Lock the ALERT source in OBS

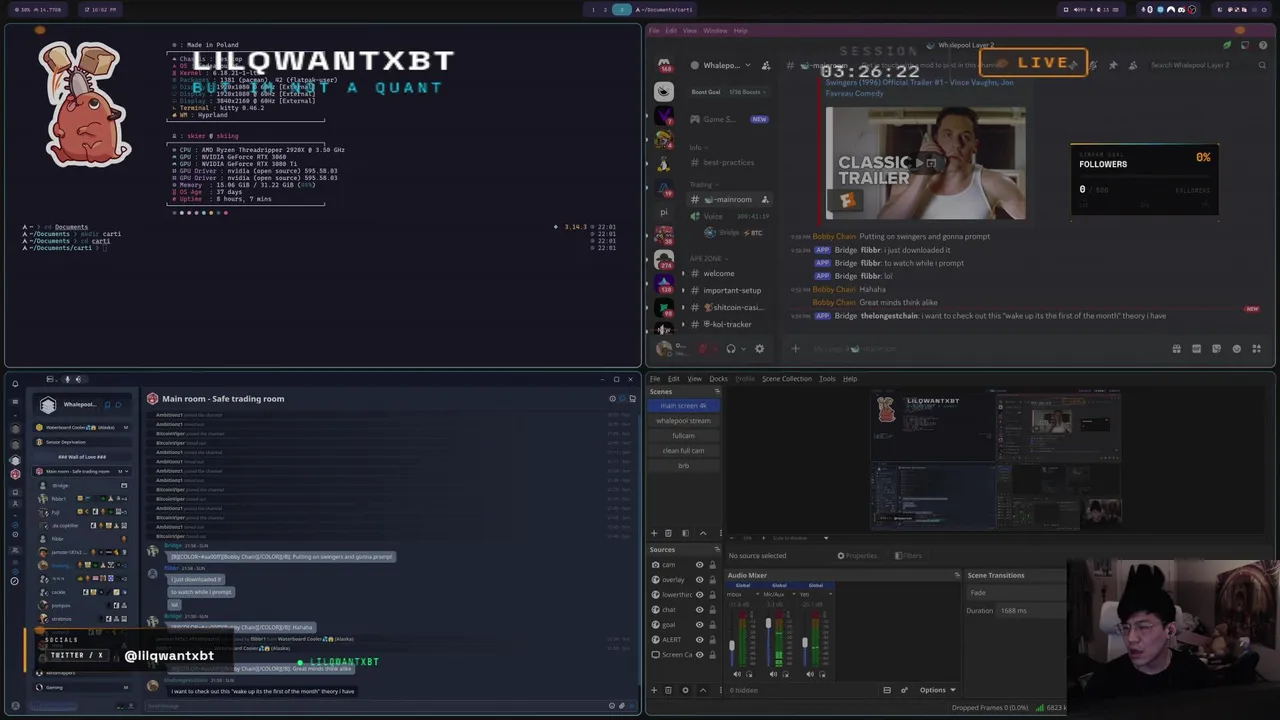712,640
